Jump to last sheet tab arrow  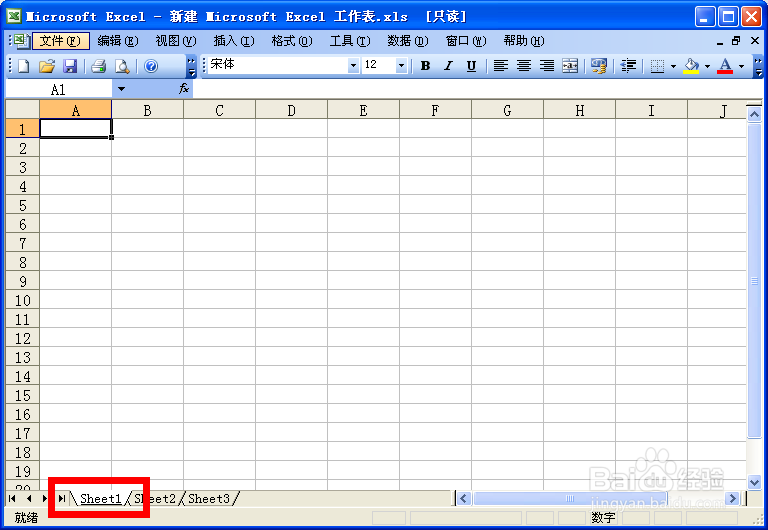(62, 499)
